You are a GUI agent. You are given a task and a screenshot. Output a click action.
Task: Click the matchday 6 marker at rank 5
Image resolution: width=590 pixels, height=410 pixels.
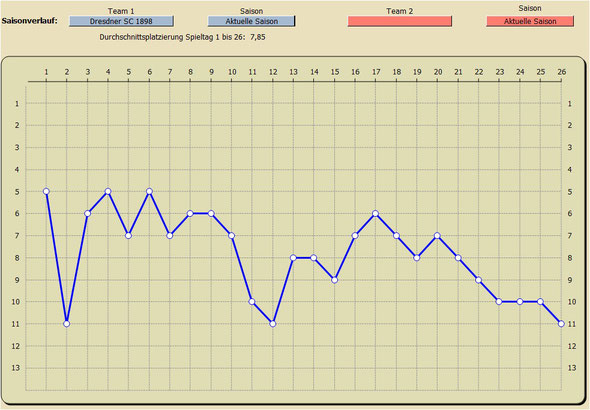coord(149,191)
